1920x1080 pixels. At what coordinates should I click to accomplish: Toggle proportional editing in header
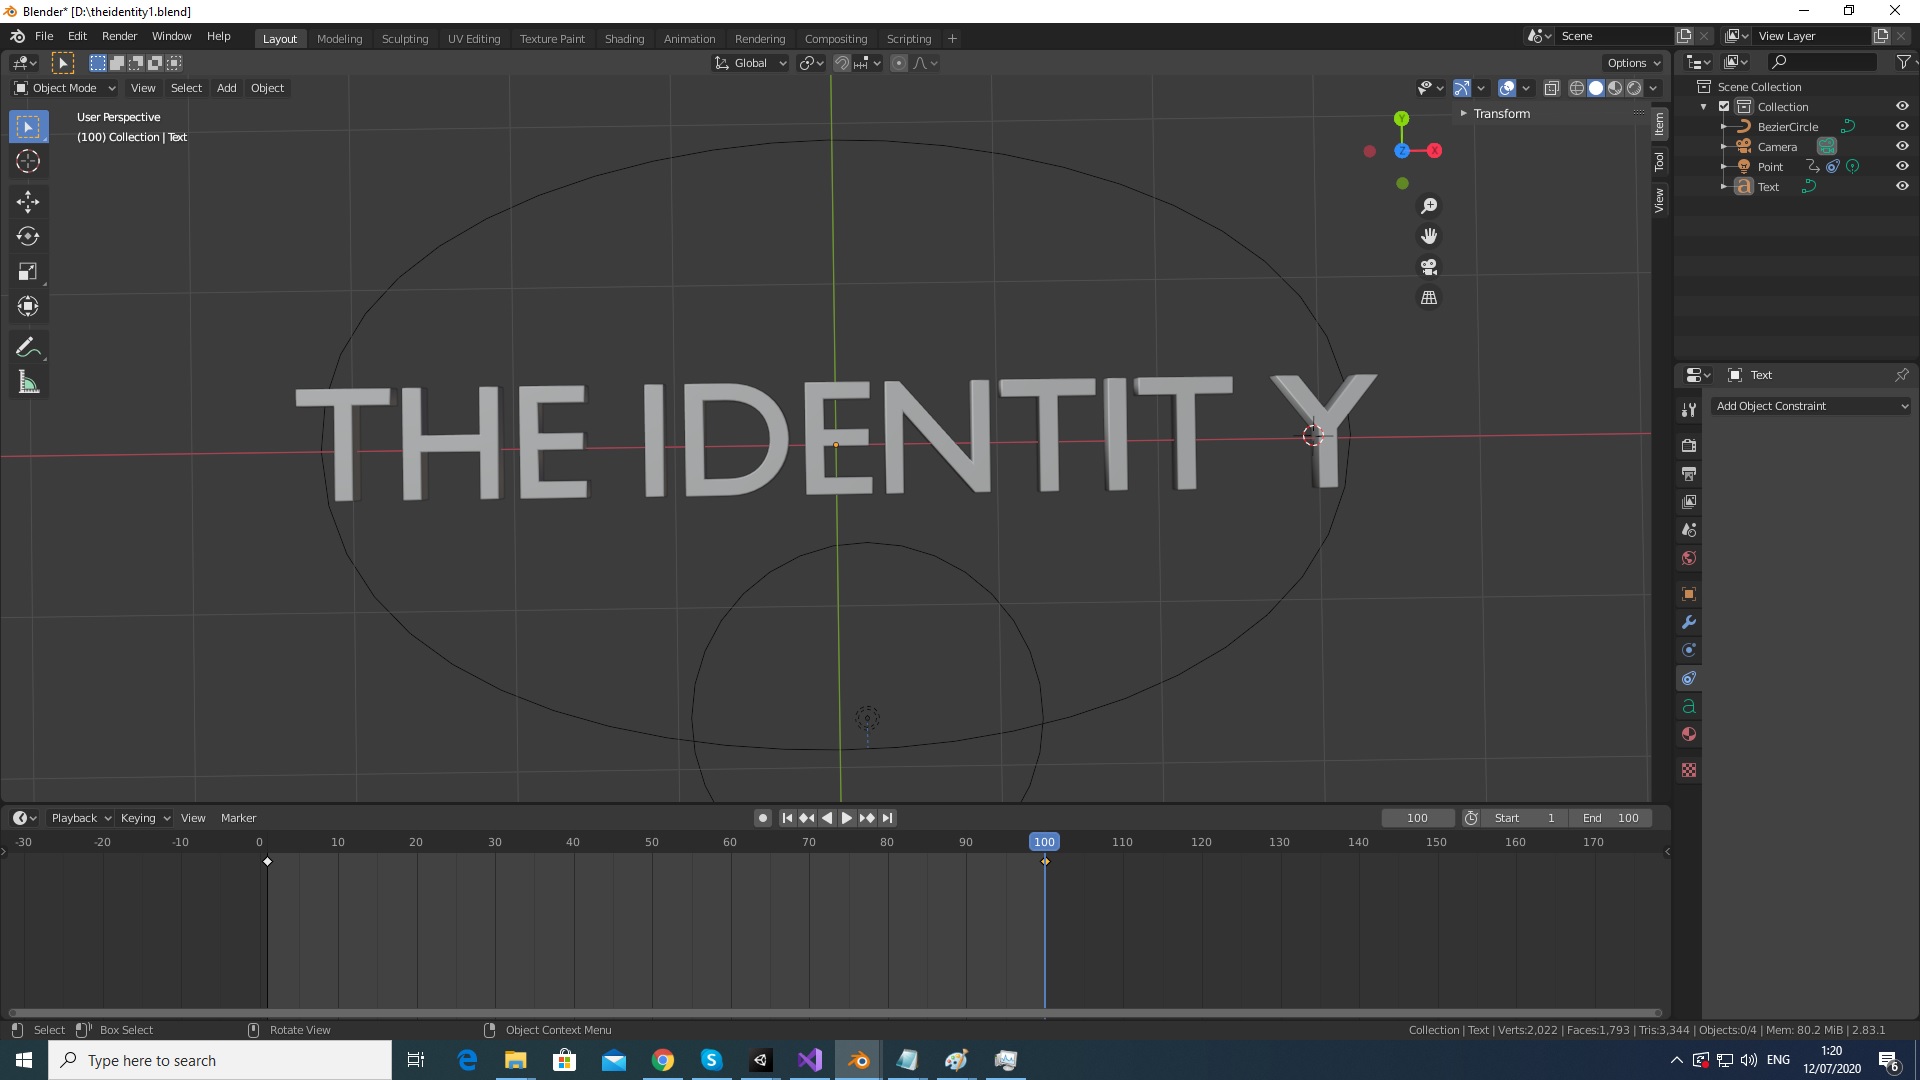pos(898,63)
